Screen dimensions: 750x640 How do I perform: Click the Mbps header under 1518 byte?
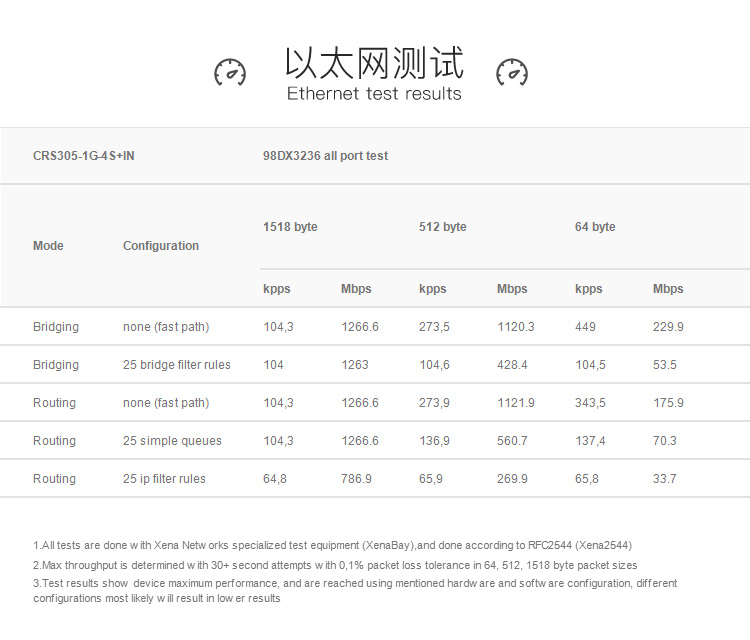(x=356, y=289)
